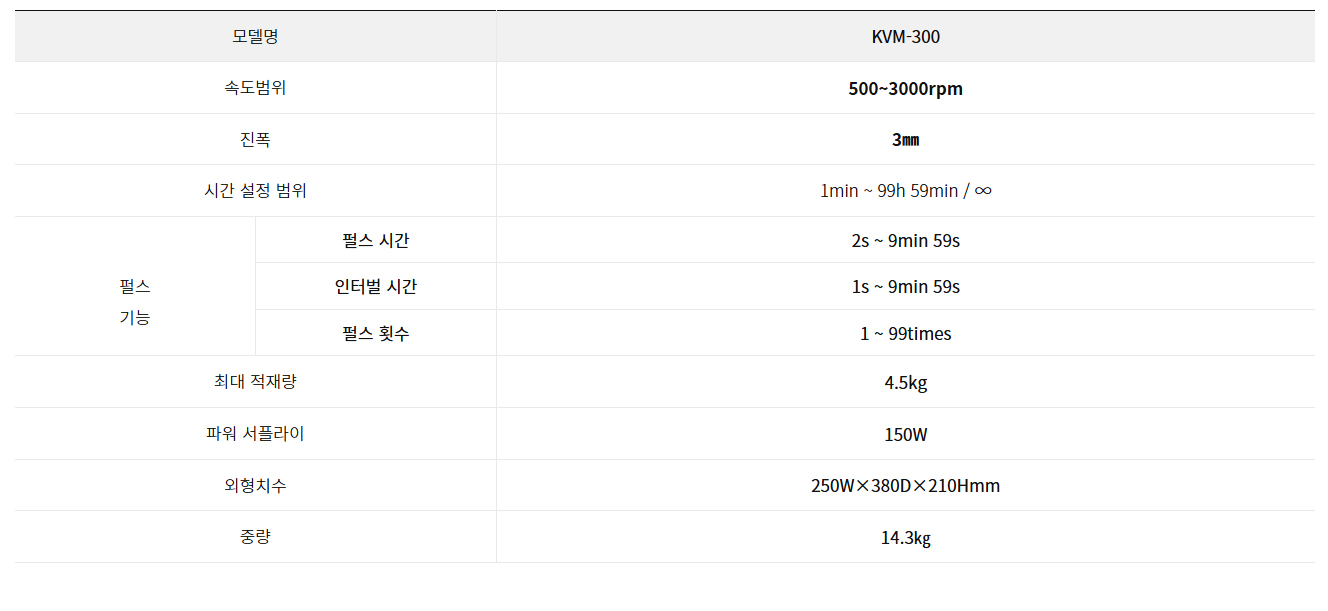Select the 2s ~ 9min 59s value

[x=905, y=241]
